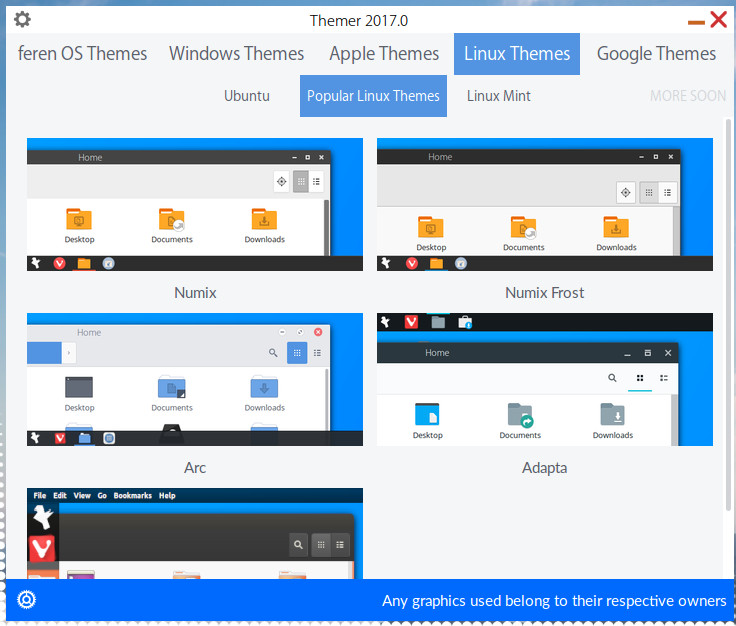
Task: Choose the Numix theme preview
Action: (x=195, y=204)
